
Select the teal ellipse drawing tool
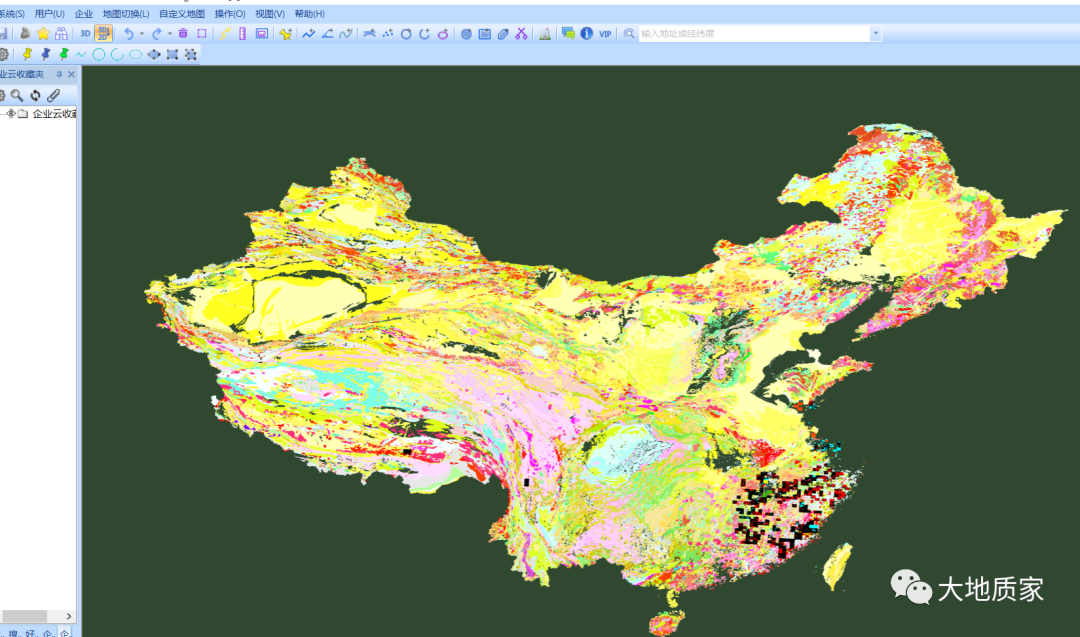click(x=136, y=54)
